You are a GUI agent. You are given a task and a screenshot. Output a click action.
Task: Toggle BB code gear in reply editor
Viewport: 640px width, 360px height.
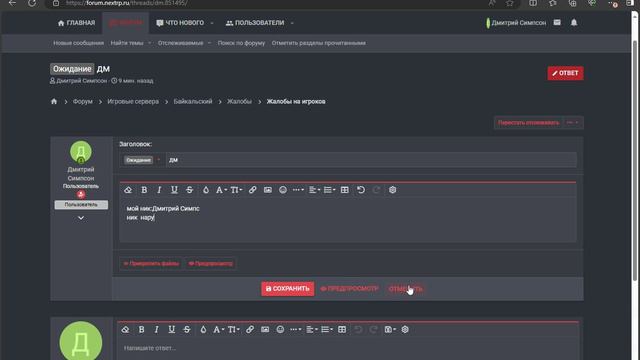point(405,329)
